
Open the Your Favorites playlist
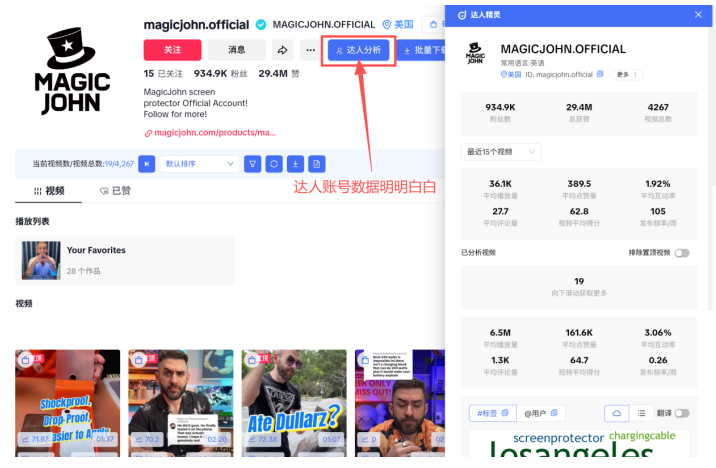125,260
